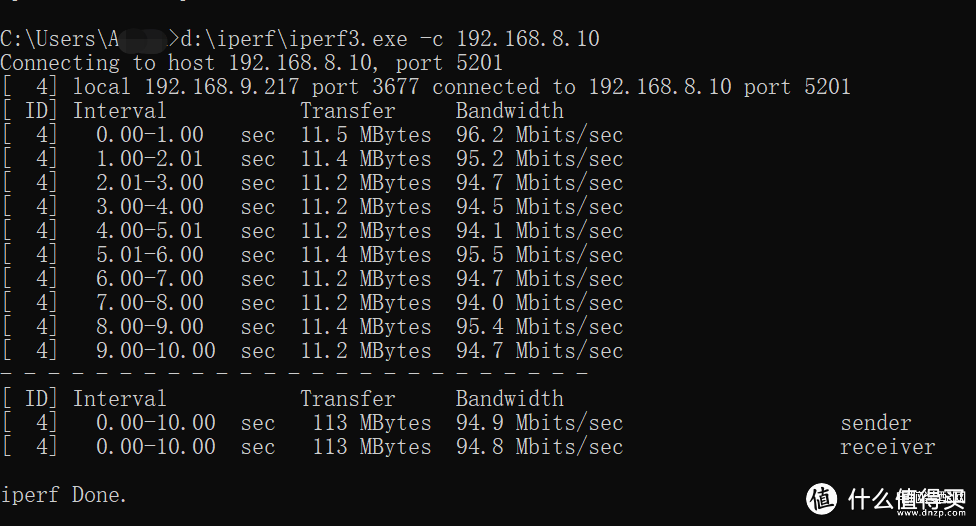Click the iperf3.exe command line text
The image size is (976, 526).
tap(390, 39)
